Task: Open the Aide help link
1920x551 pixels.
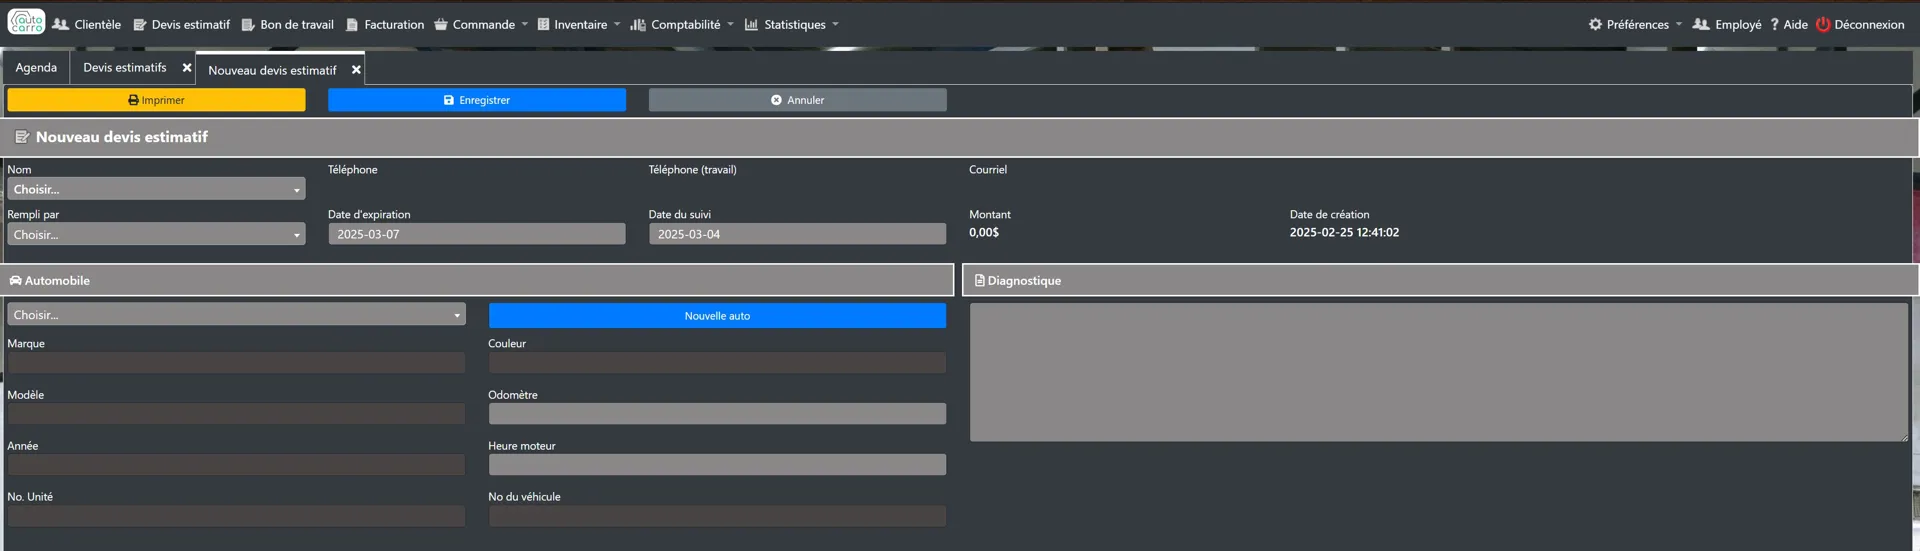Action: [x=1789, y=24]
